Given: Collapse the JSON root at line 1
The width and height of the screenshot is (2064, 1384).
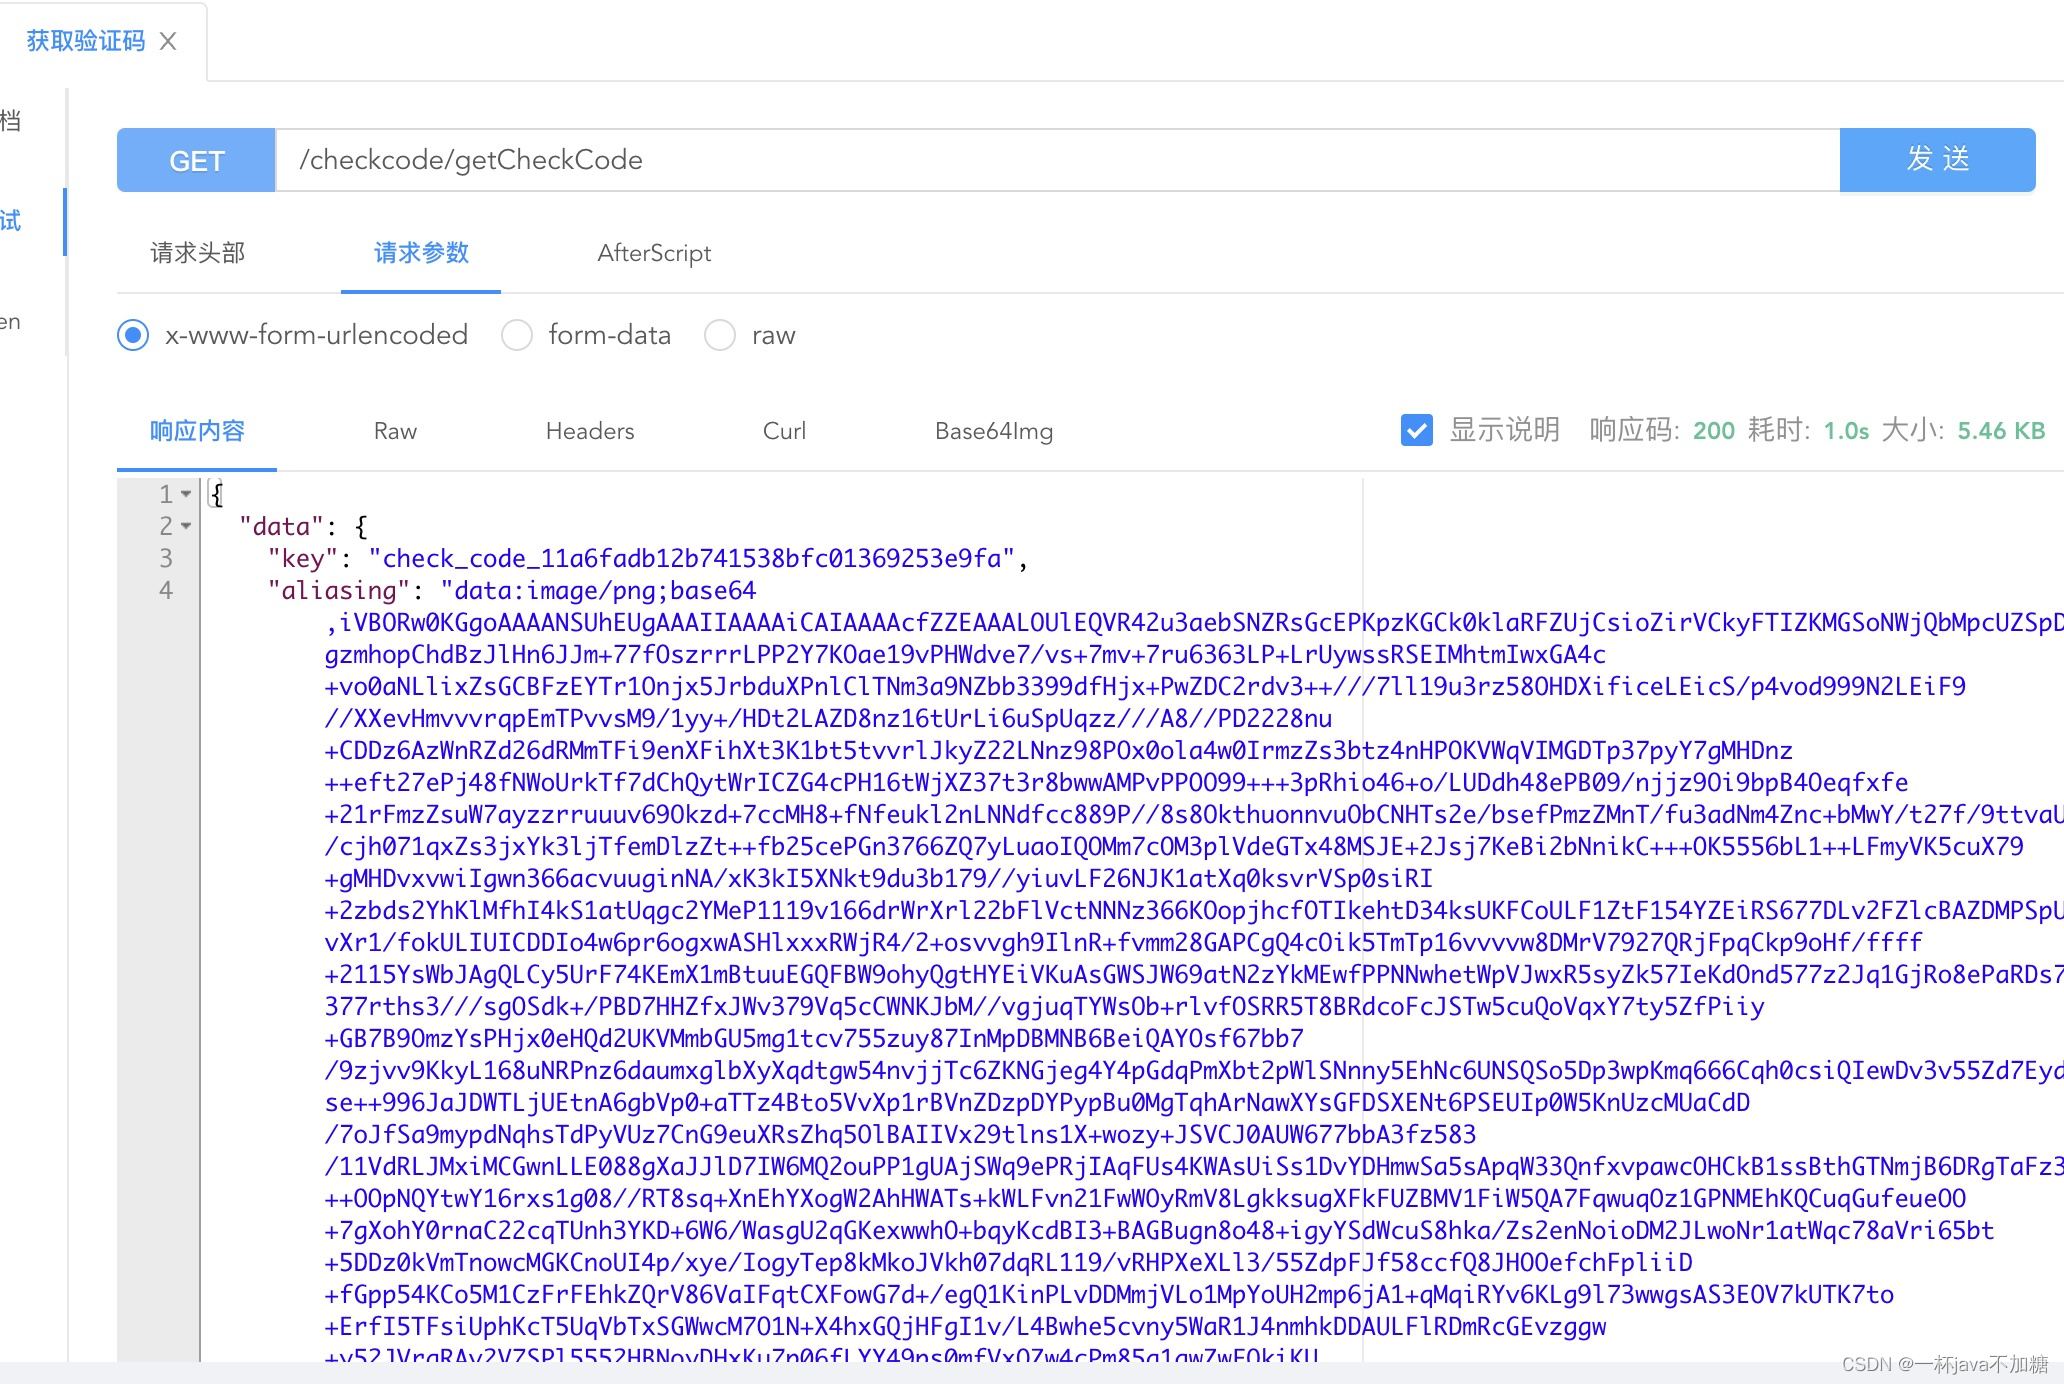Looking at the screenshot, I should point(186,494).
